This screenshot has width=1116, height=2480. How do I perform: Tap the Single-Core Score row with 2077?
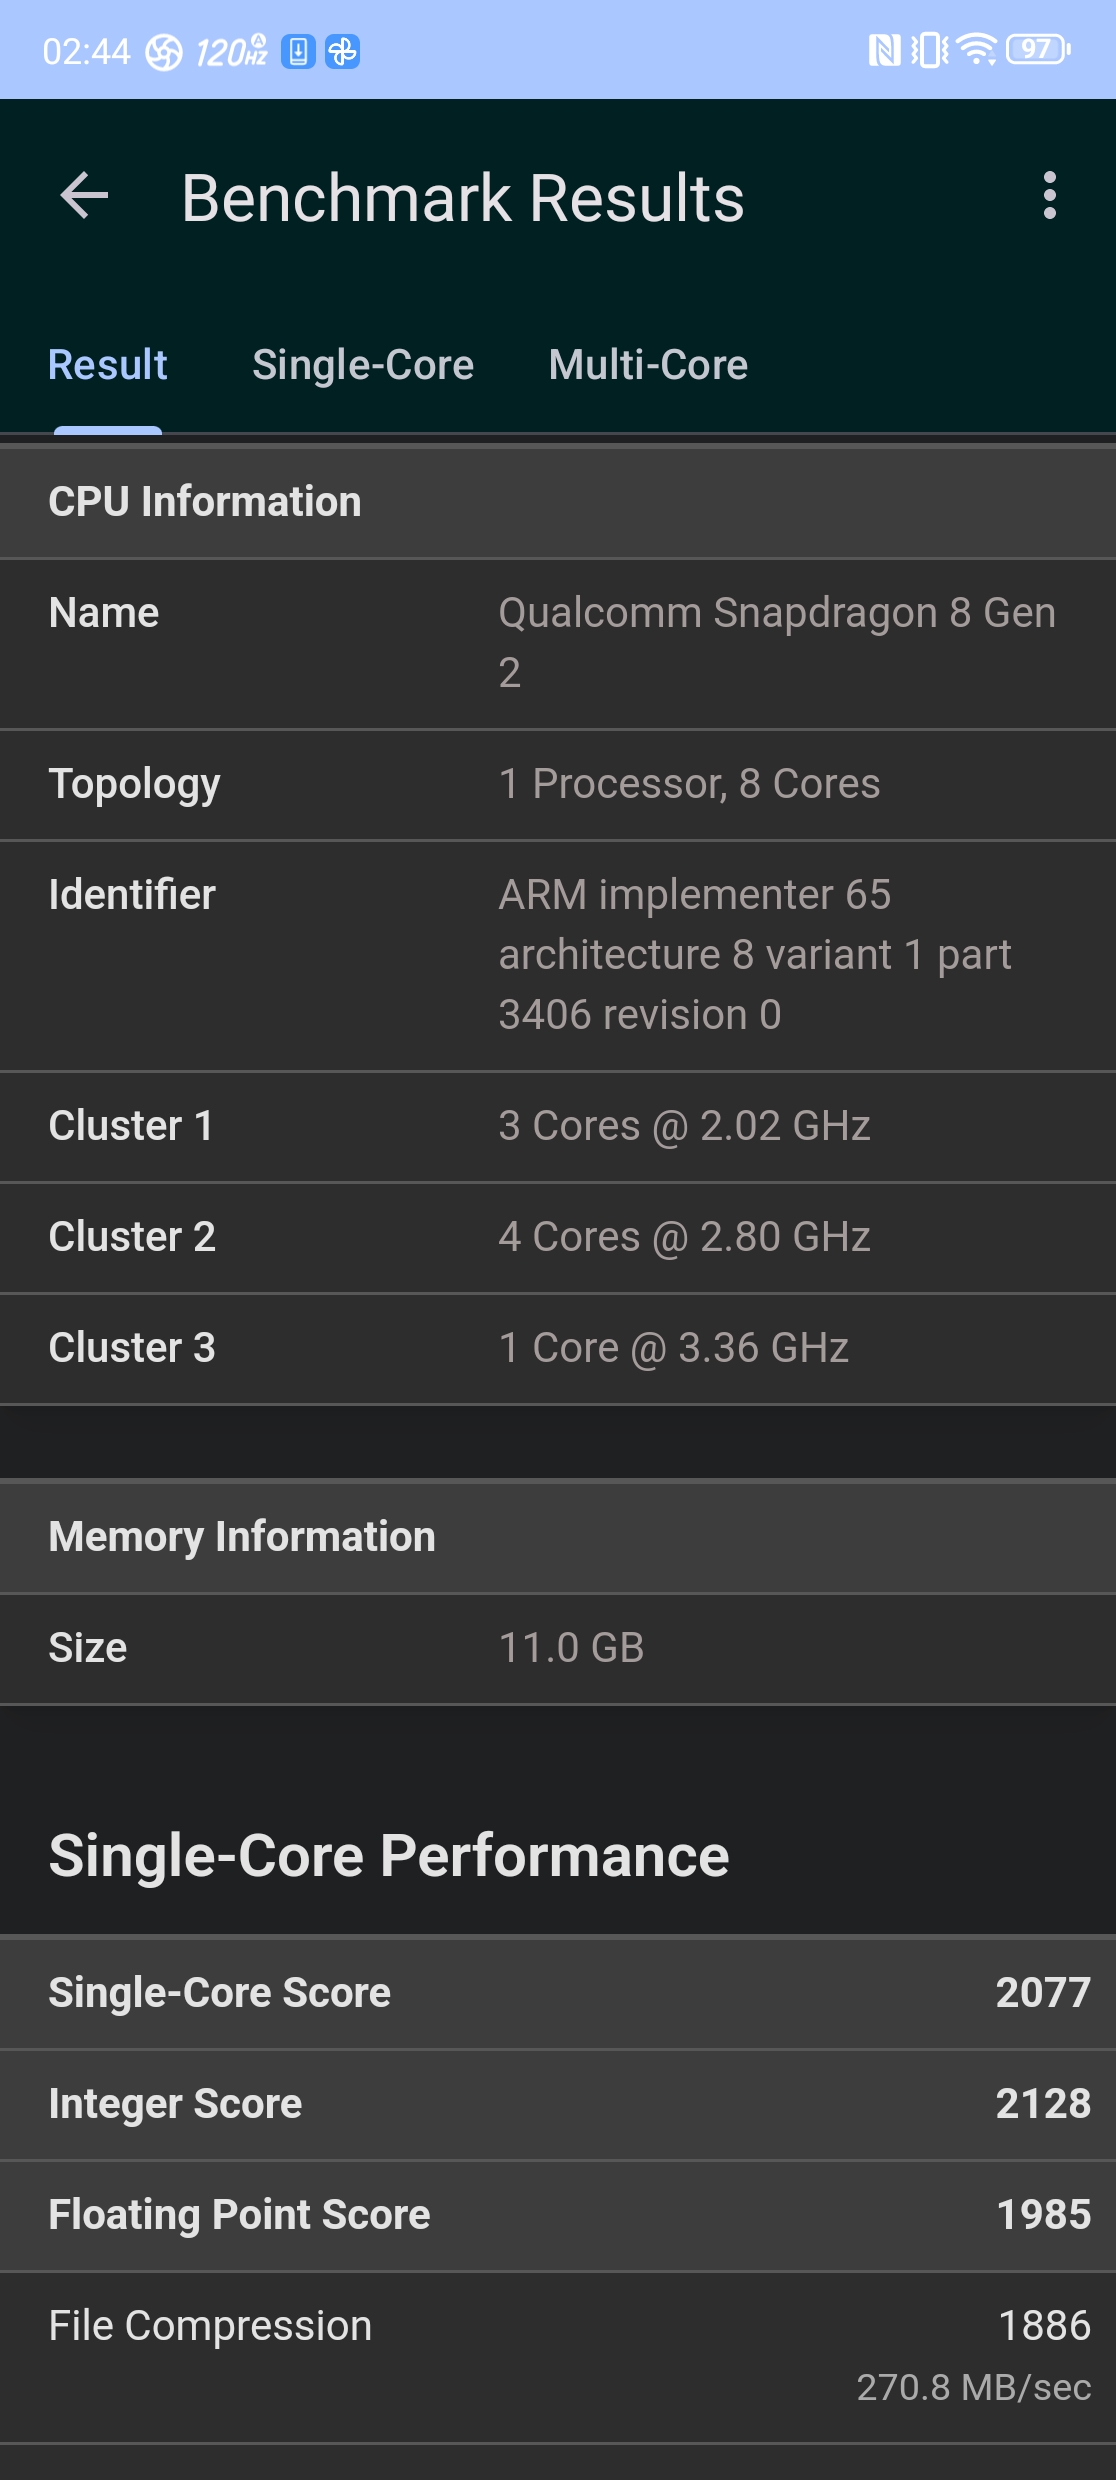(x=558, y=1993)
